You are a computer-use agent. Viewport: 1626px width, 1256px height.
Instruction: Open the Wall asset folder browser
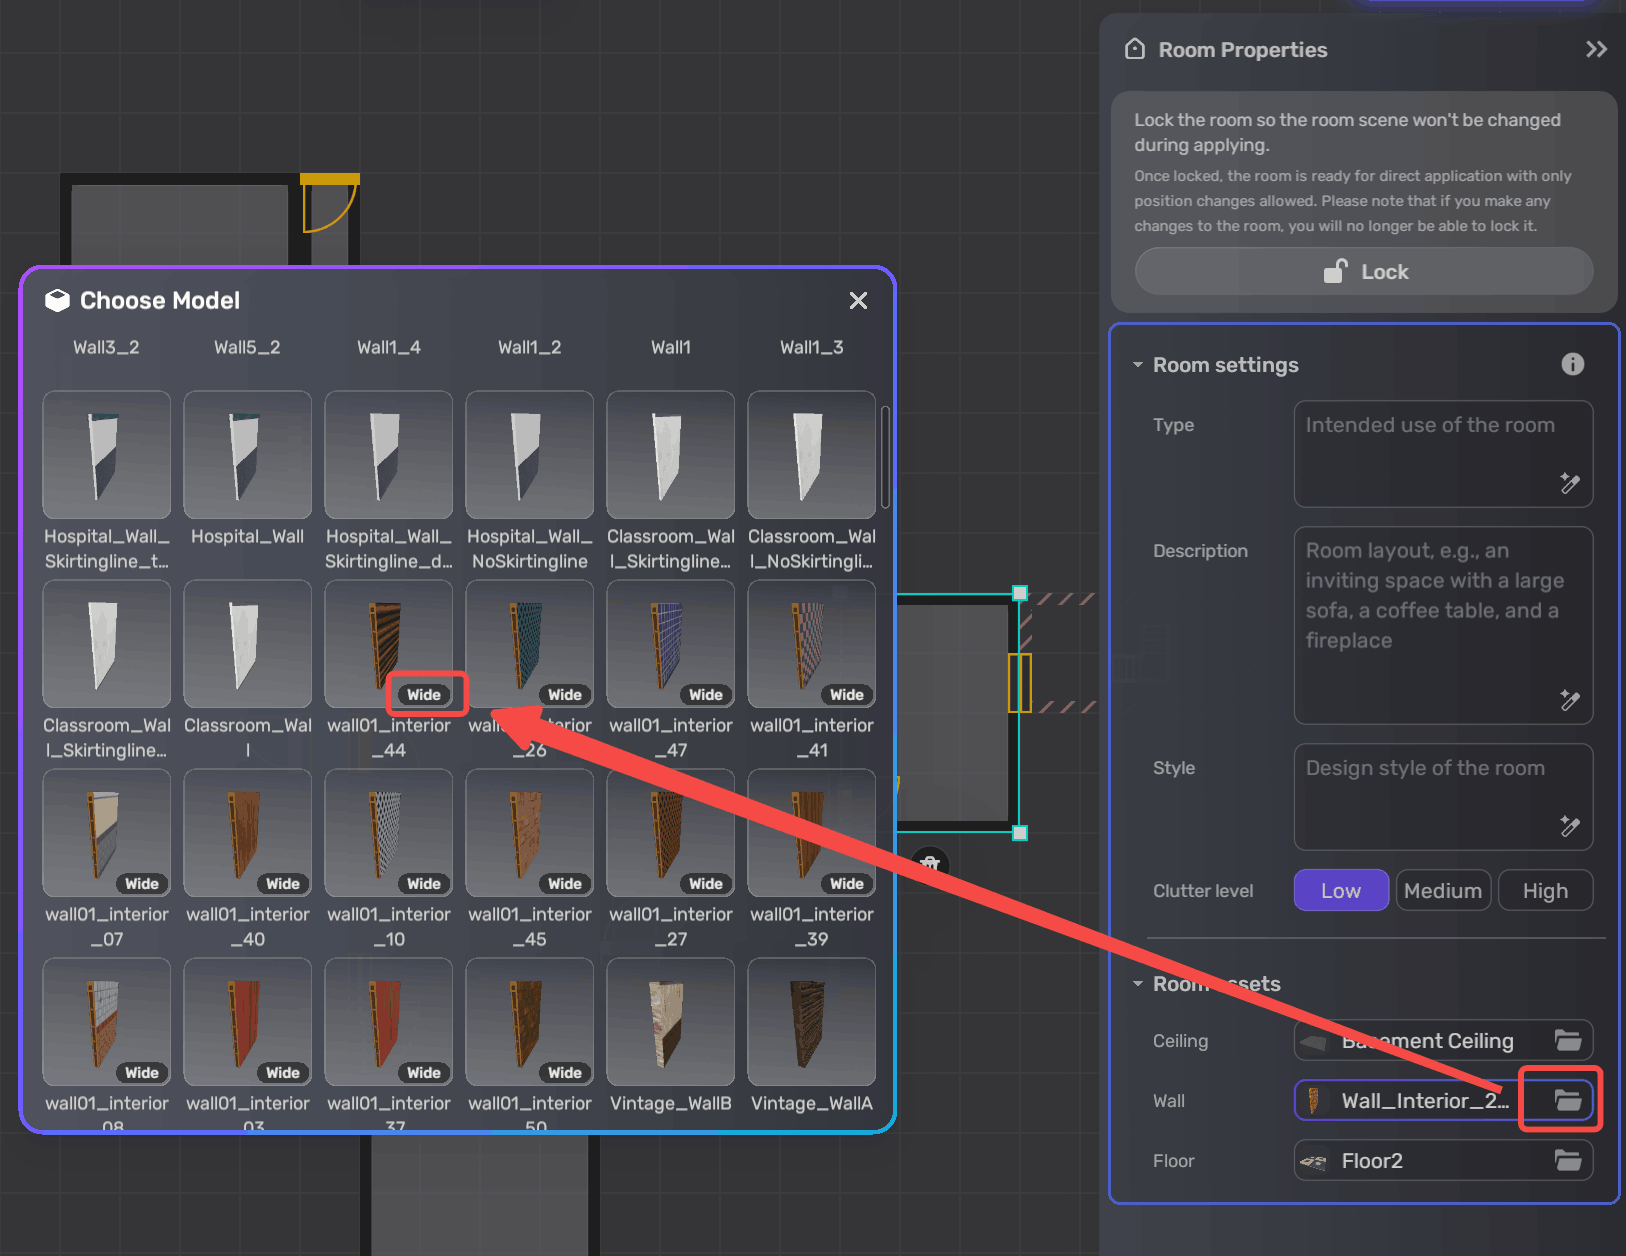(1567, 1100)
